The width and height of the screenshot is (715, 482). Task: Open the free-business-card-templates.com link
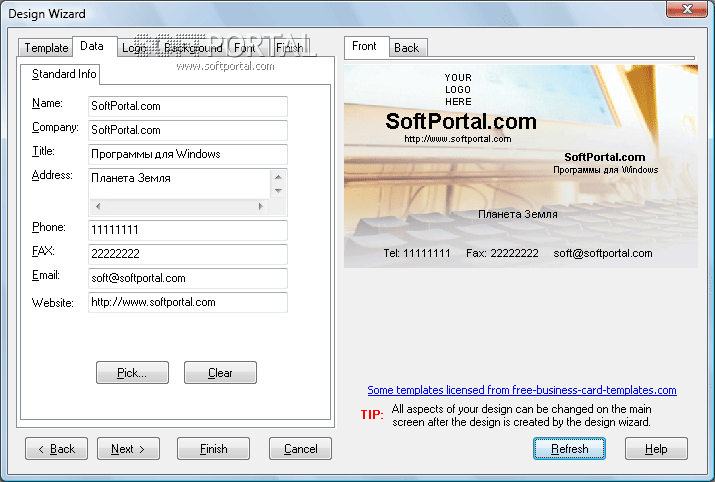pyautogui.click(x=522, y=390)
